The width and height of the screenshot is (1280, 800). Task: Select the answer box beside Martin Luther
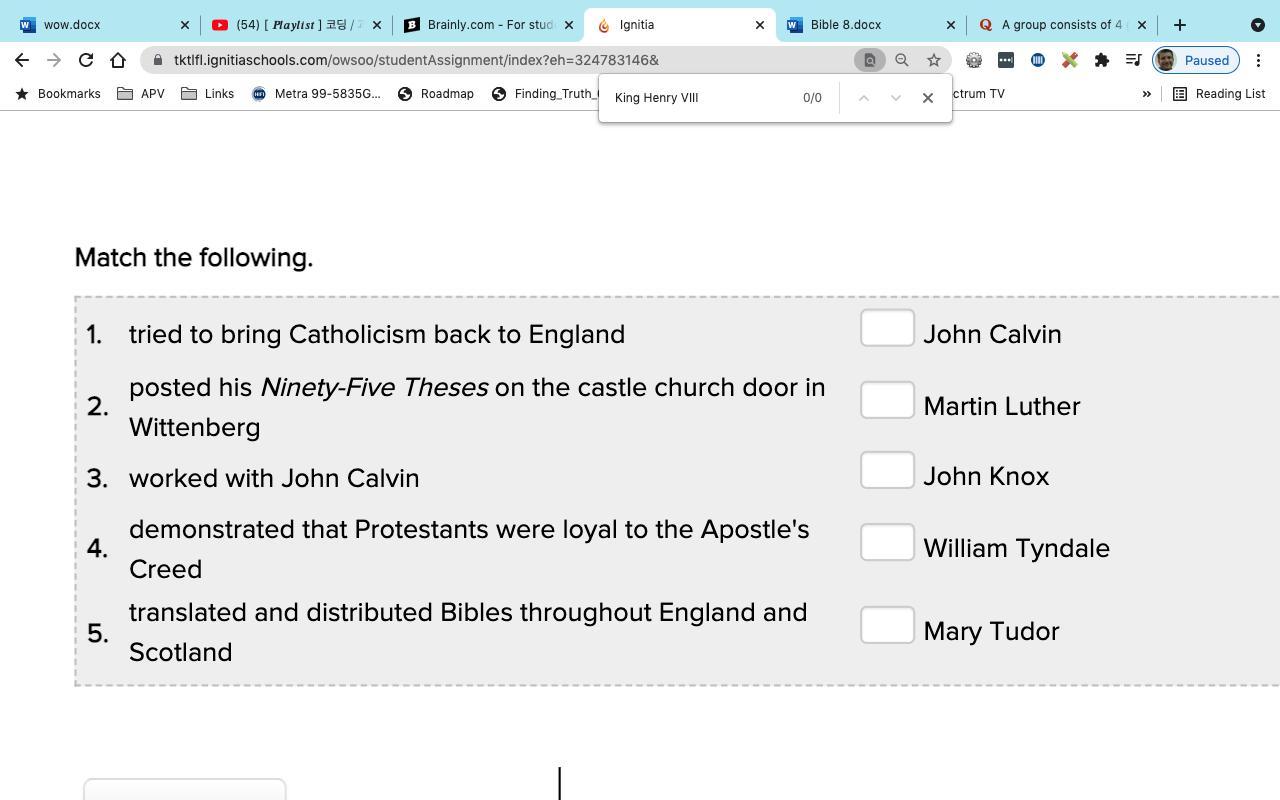point(887,400)
